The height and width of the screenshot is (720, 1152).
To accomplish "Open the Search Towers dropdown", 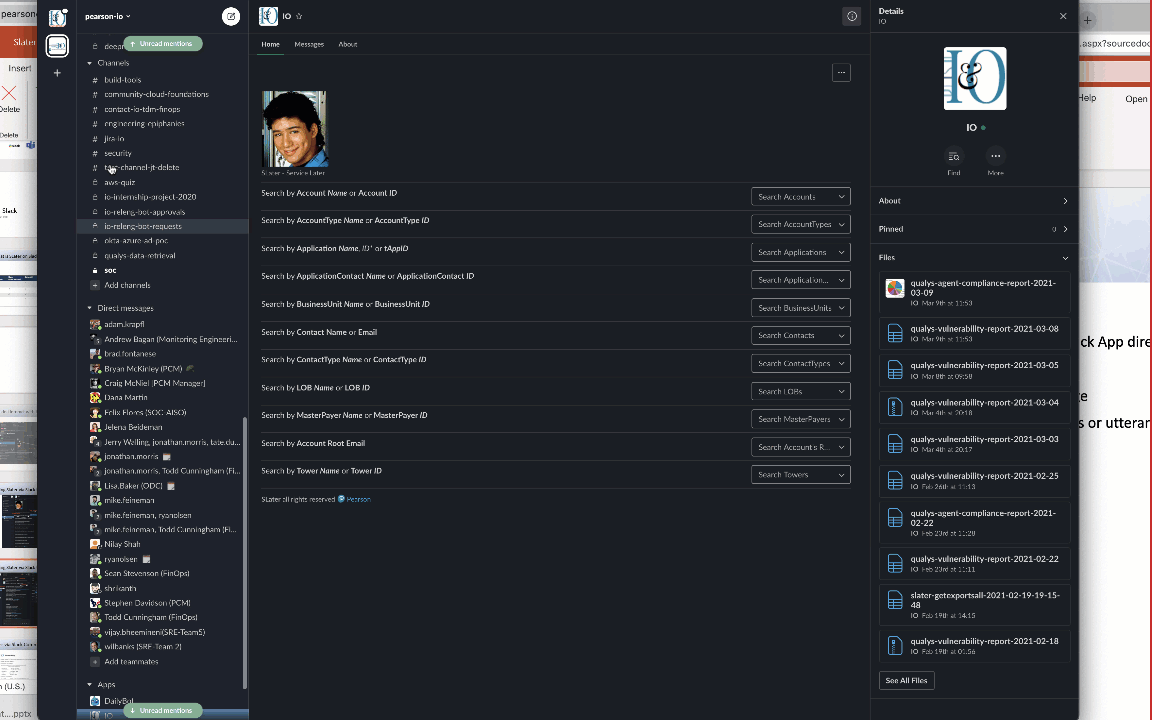I will tap(801, 475).
